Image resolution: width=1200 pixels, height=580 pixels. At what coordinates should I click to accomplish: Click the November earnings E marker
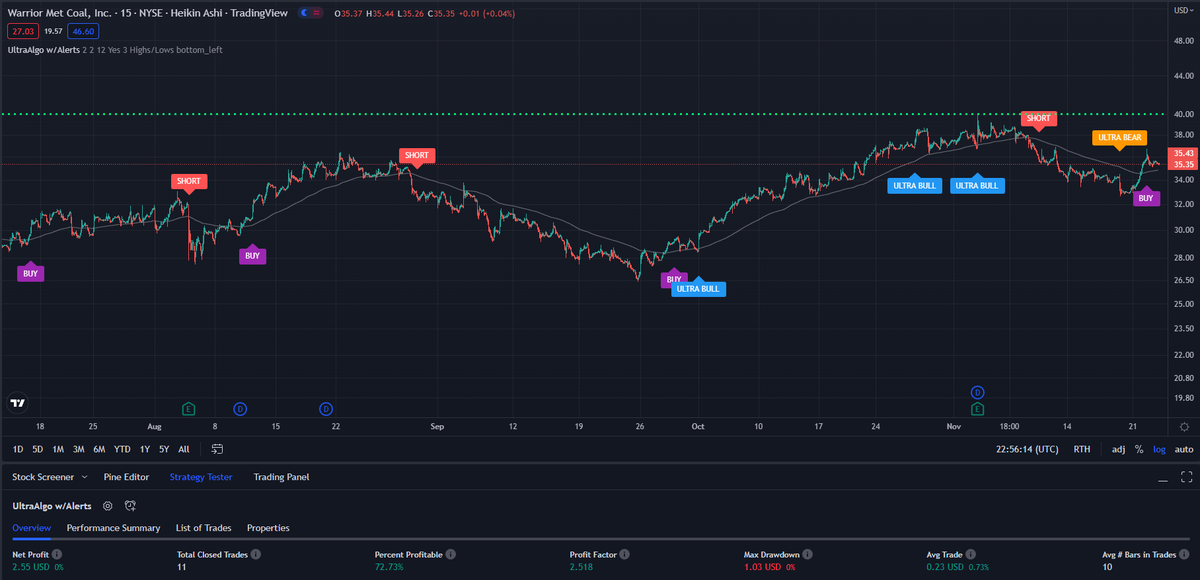click(977, 409)
